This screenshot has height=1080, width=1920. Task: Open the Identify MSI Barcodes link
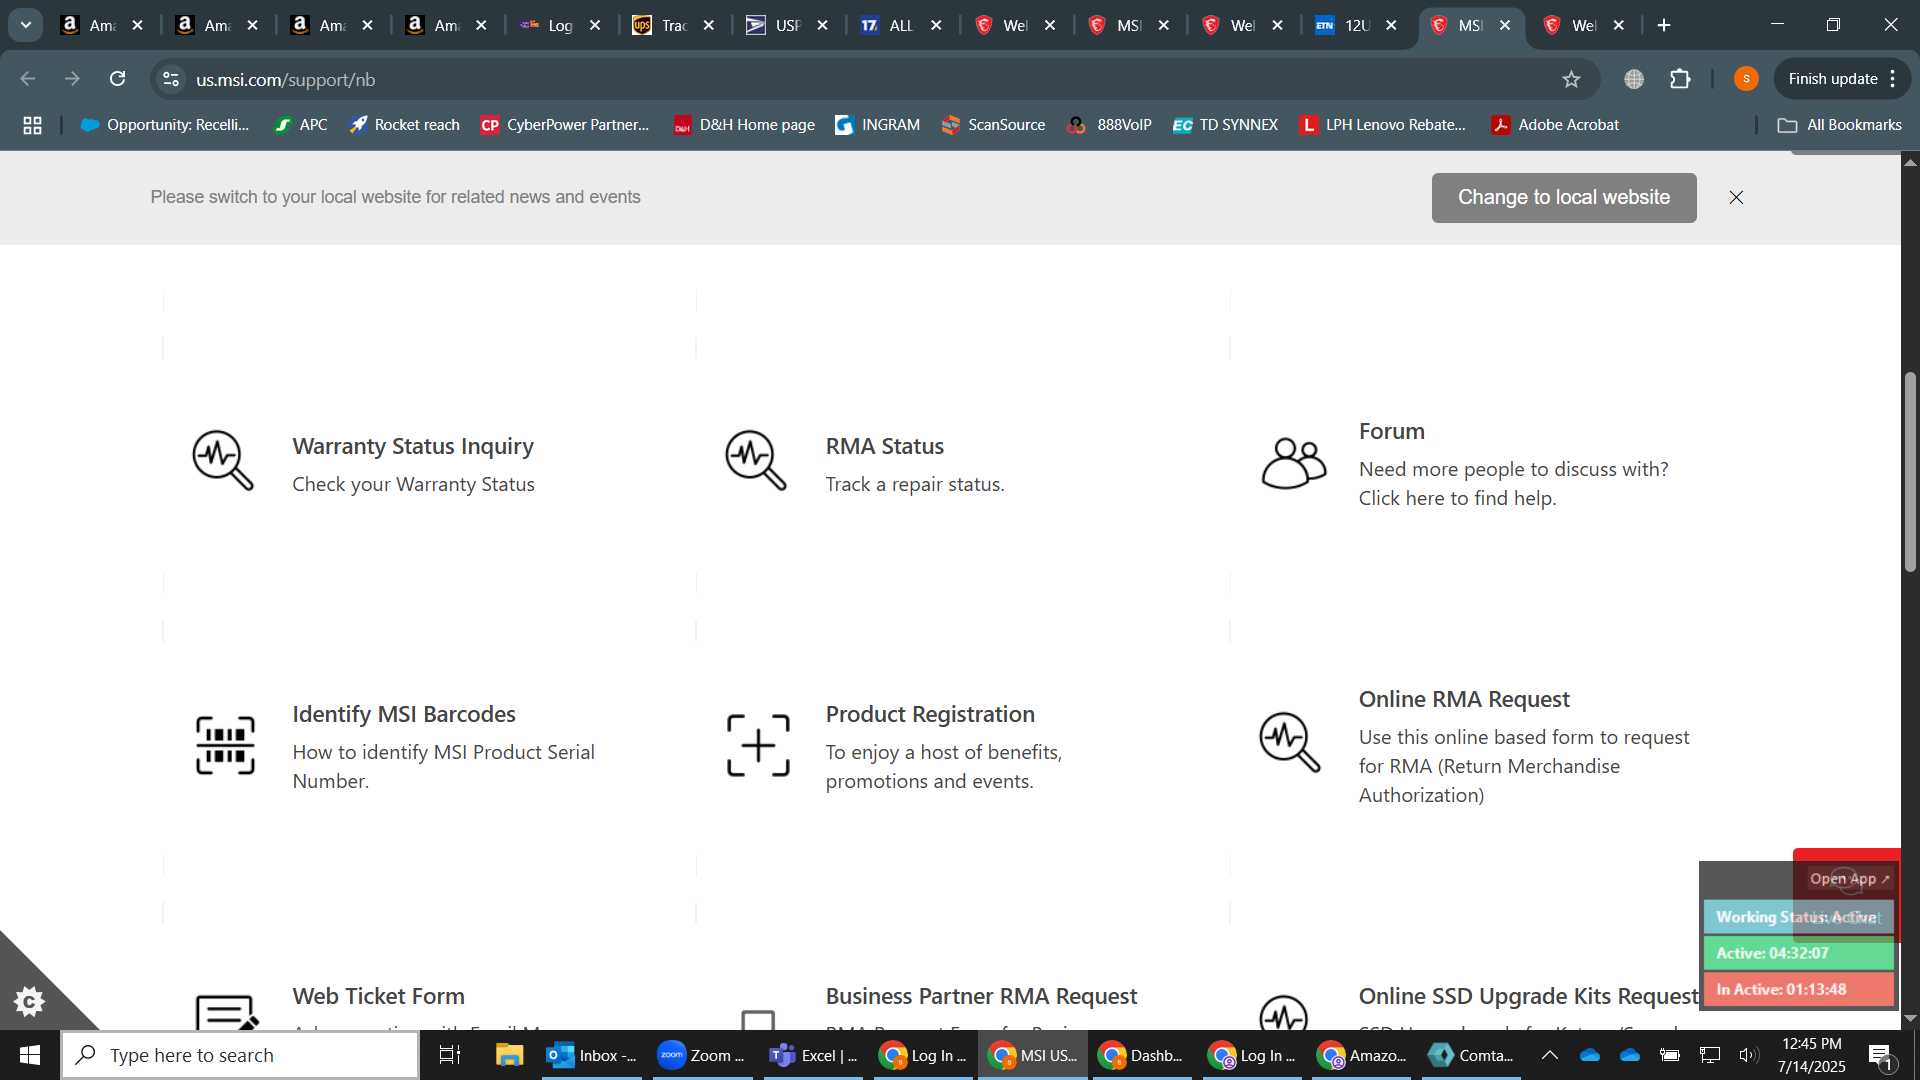click(x=404, y=714)
